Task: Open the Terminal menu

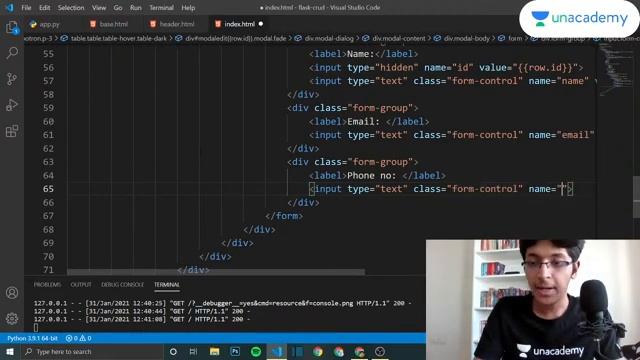Action: point(161,8)
